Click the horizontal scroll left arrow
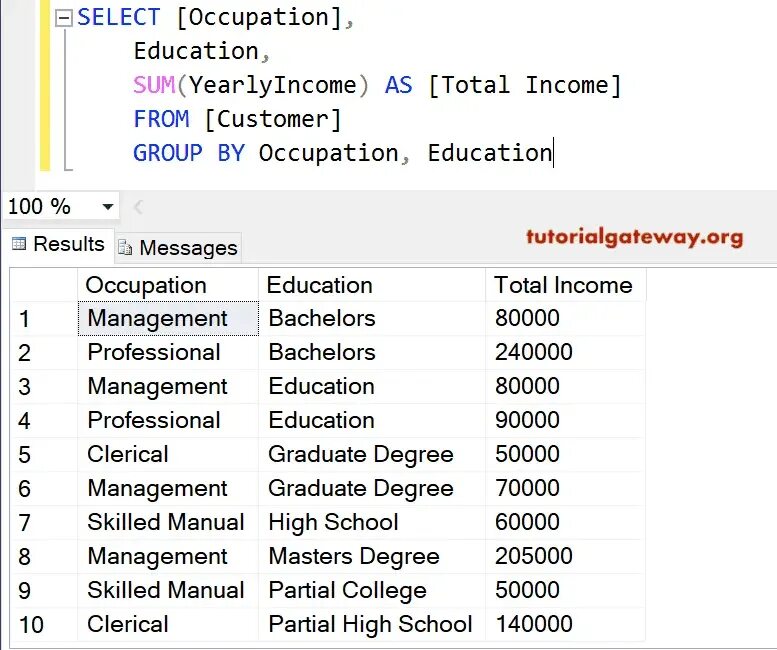 (138, 207)
